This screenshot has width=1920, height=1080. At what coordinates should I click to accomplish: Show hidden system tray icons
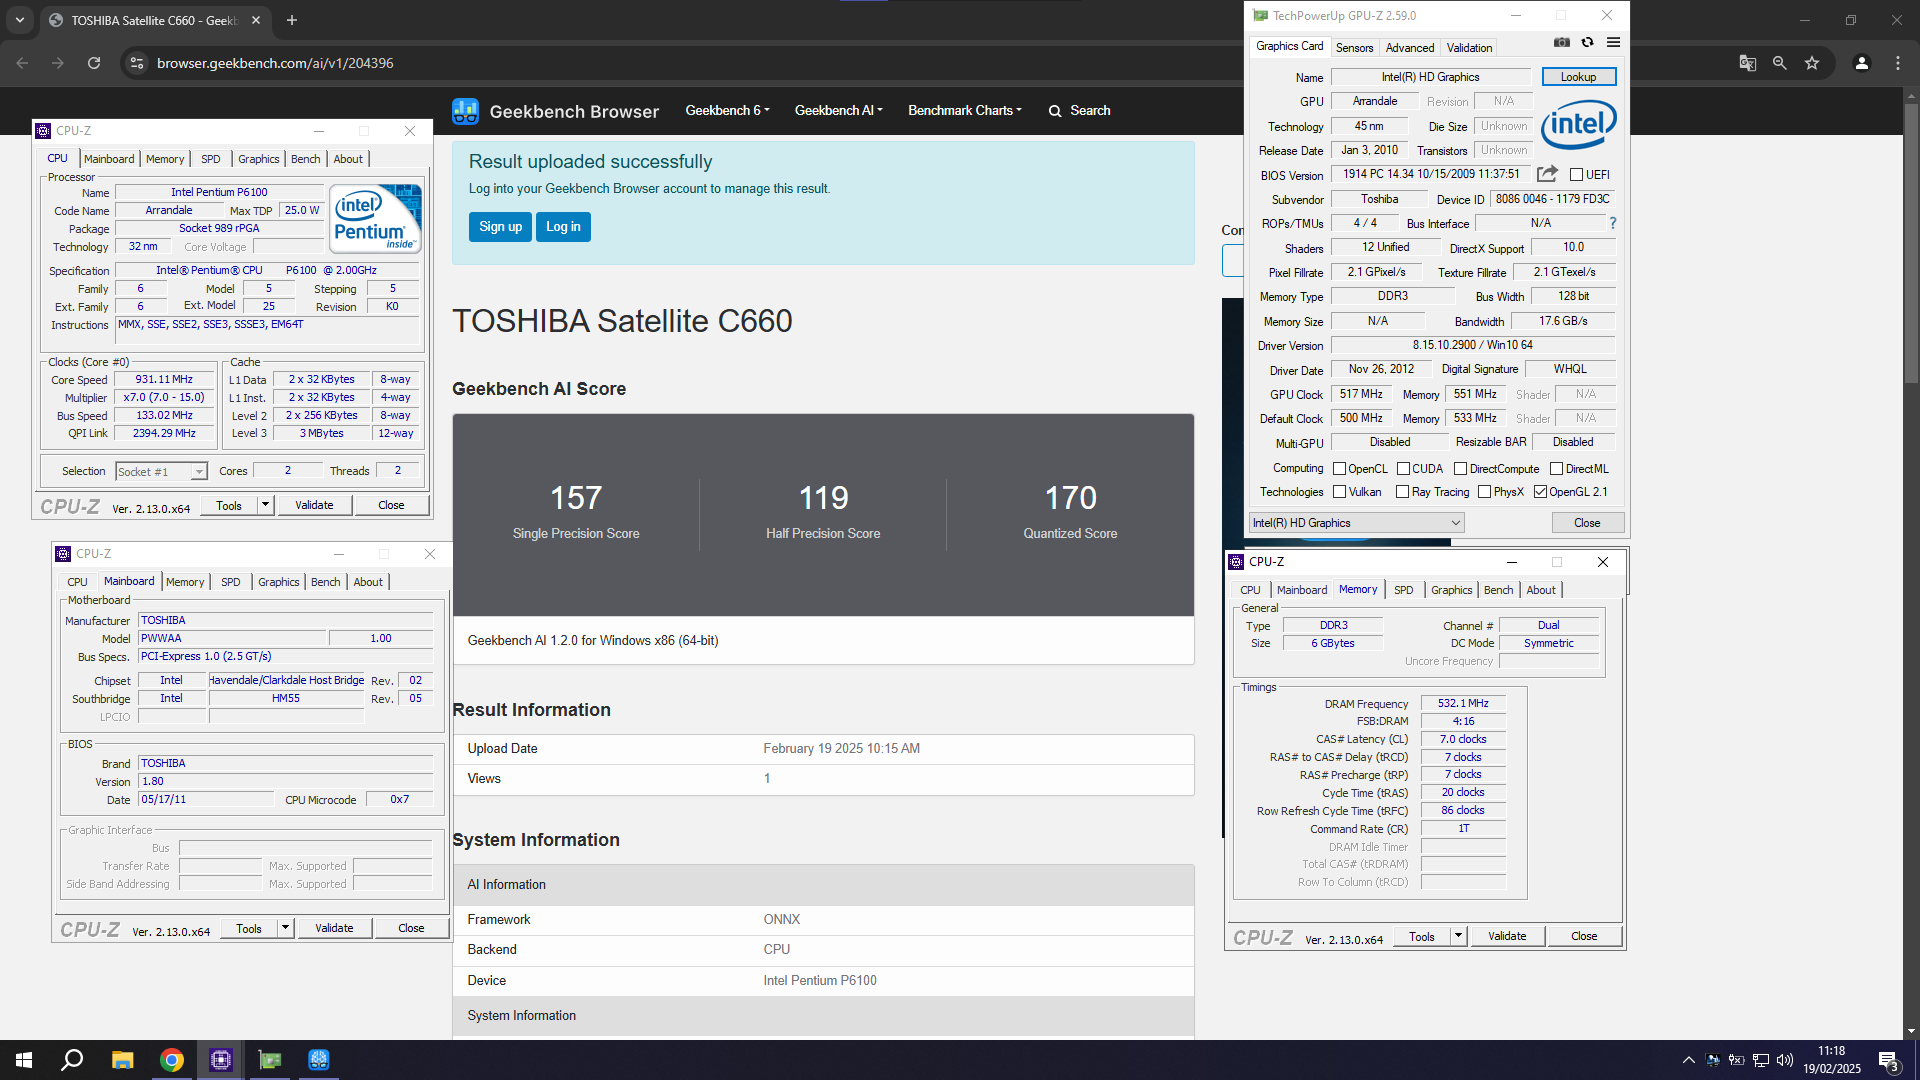point(1688,1060)
